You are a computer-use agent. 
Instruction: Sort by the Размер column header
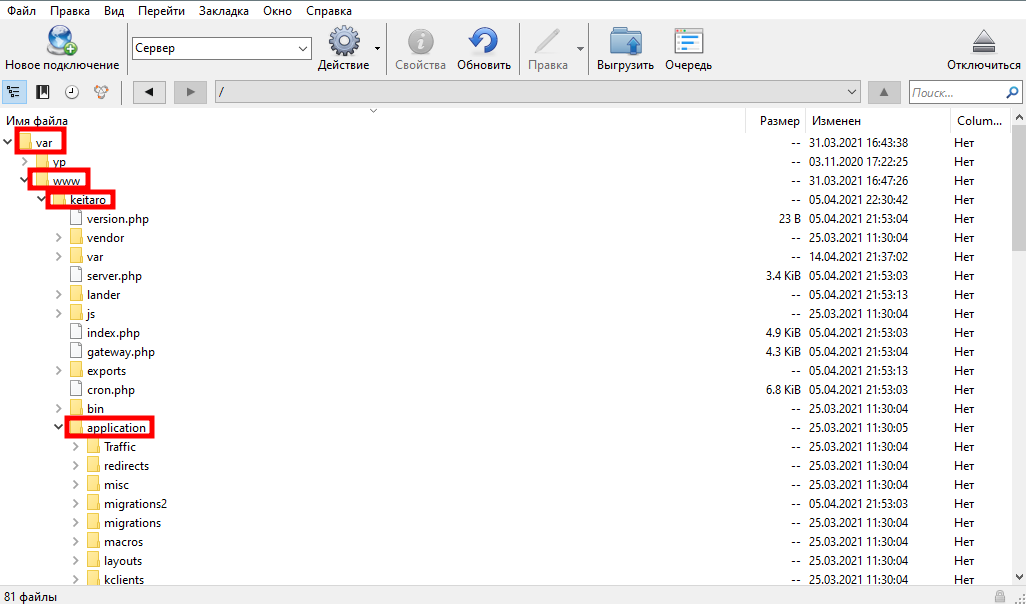[778, 121]
